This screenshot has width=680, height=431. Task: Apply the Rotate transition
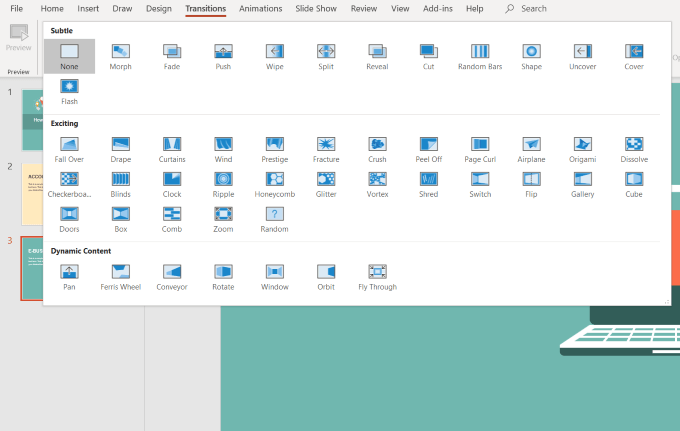(223, 277)
